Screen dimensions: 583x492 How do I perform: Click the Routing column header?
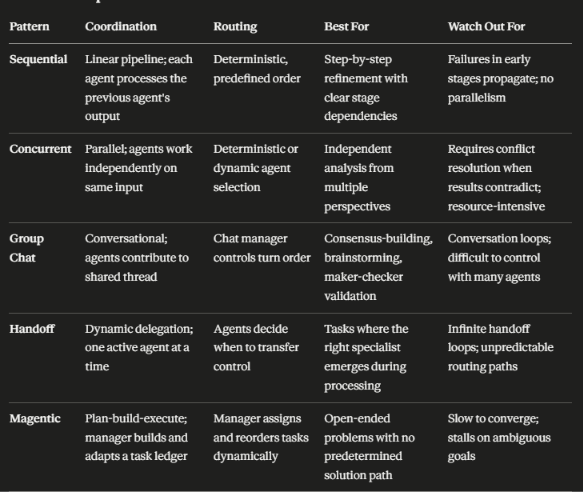235,27
